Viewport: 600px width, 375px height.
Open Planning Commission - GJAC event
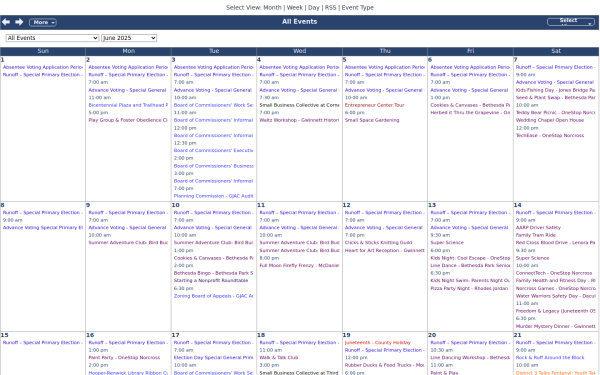click(x=213, y=196)
